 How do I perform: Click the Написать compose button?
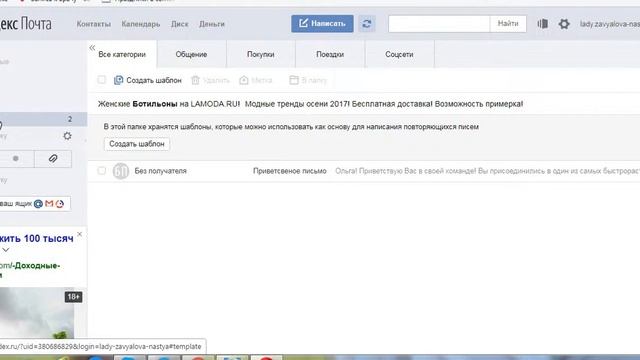(322, 24)
